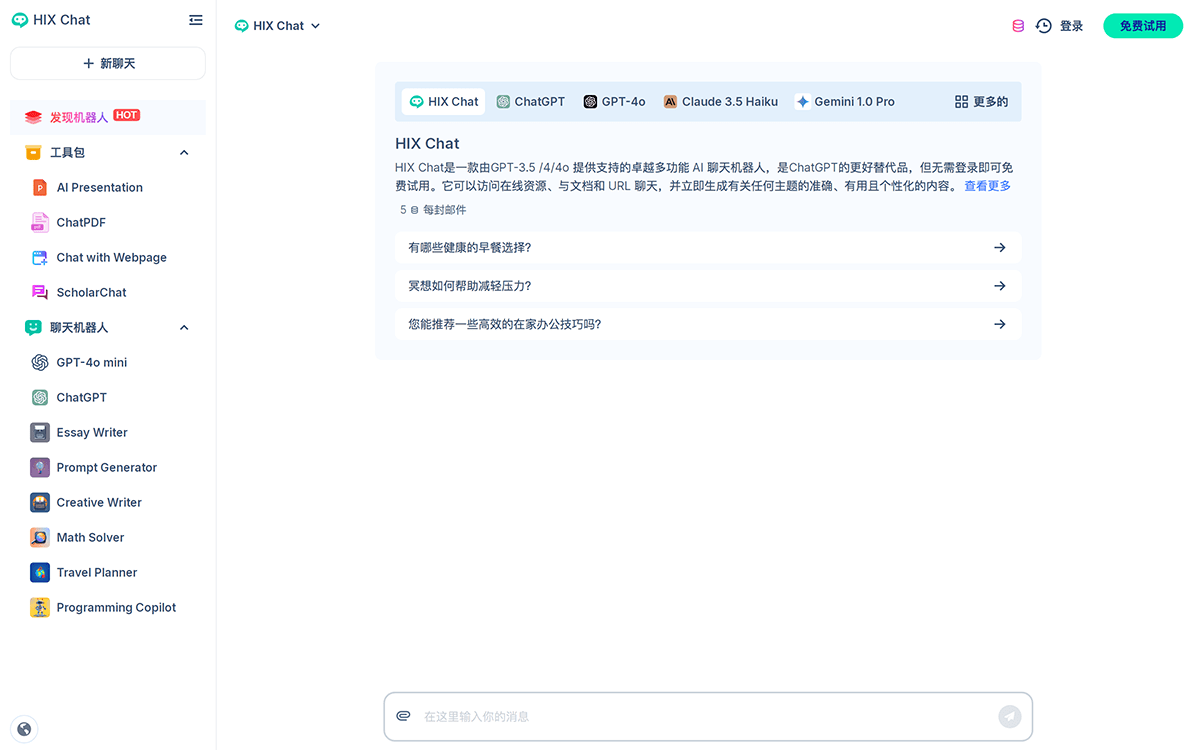The image size is (1200, 750).
Task: Click the chat history clock icon
Action: (1043, 25)
